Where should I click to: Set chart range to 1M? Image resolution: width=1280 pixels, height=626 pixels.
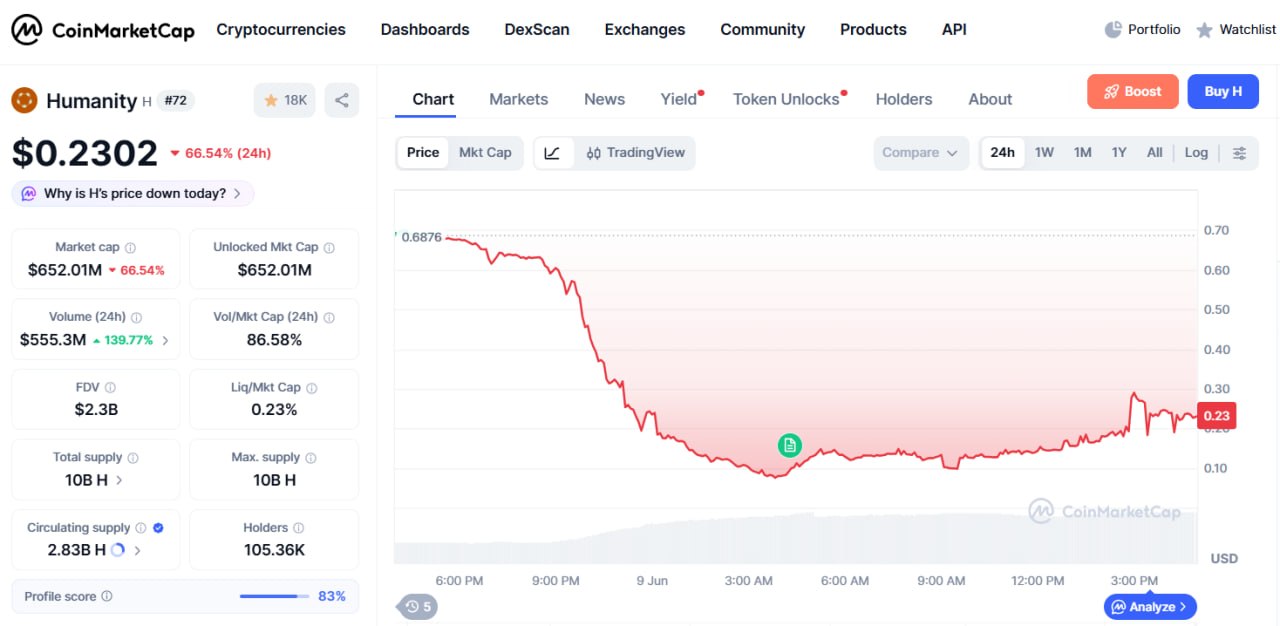(1083, 153)
